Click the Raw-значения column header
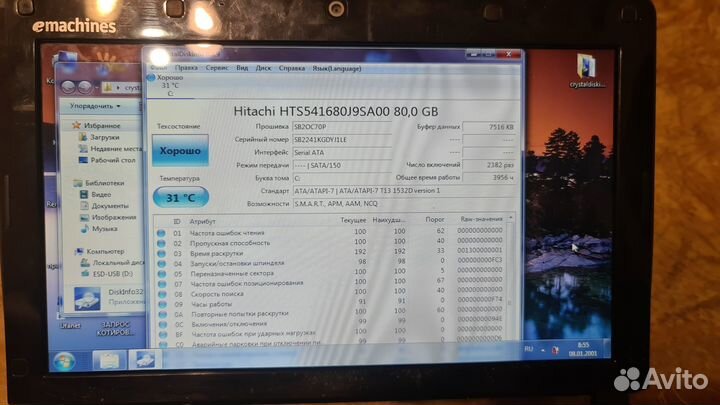 (x=481, y=219)
